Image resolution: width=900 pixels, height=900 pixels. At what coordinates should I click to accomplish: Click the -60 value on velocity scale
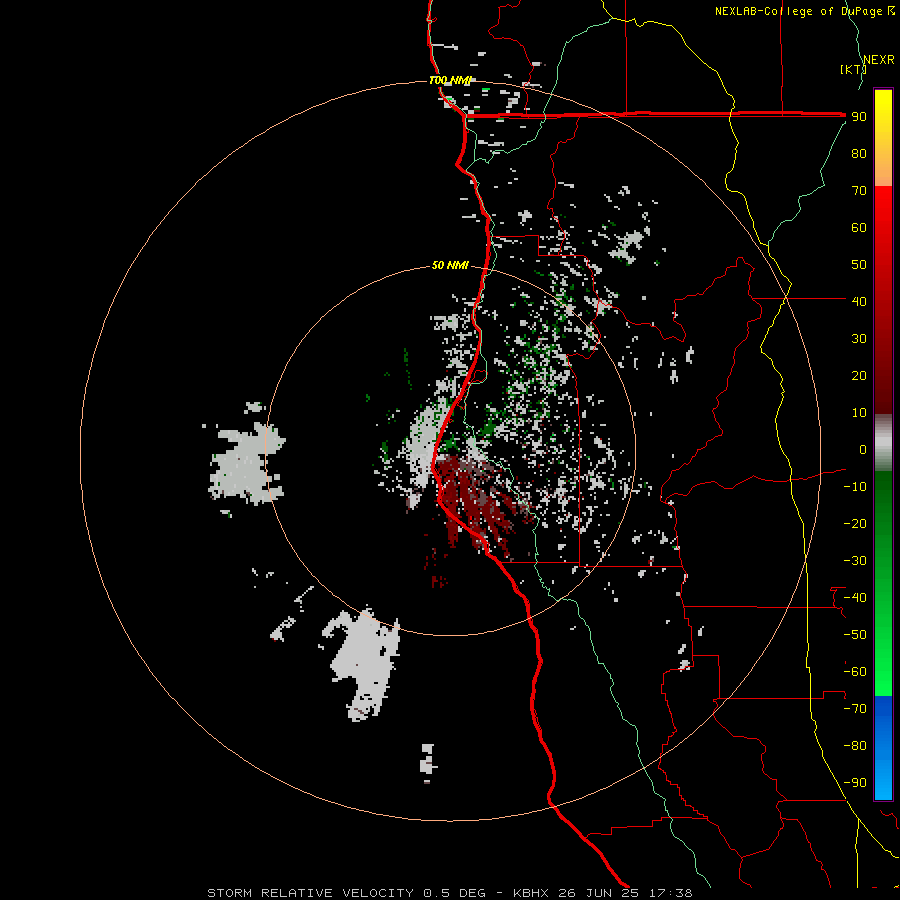855,672
